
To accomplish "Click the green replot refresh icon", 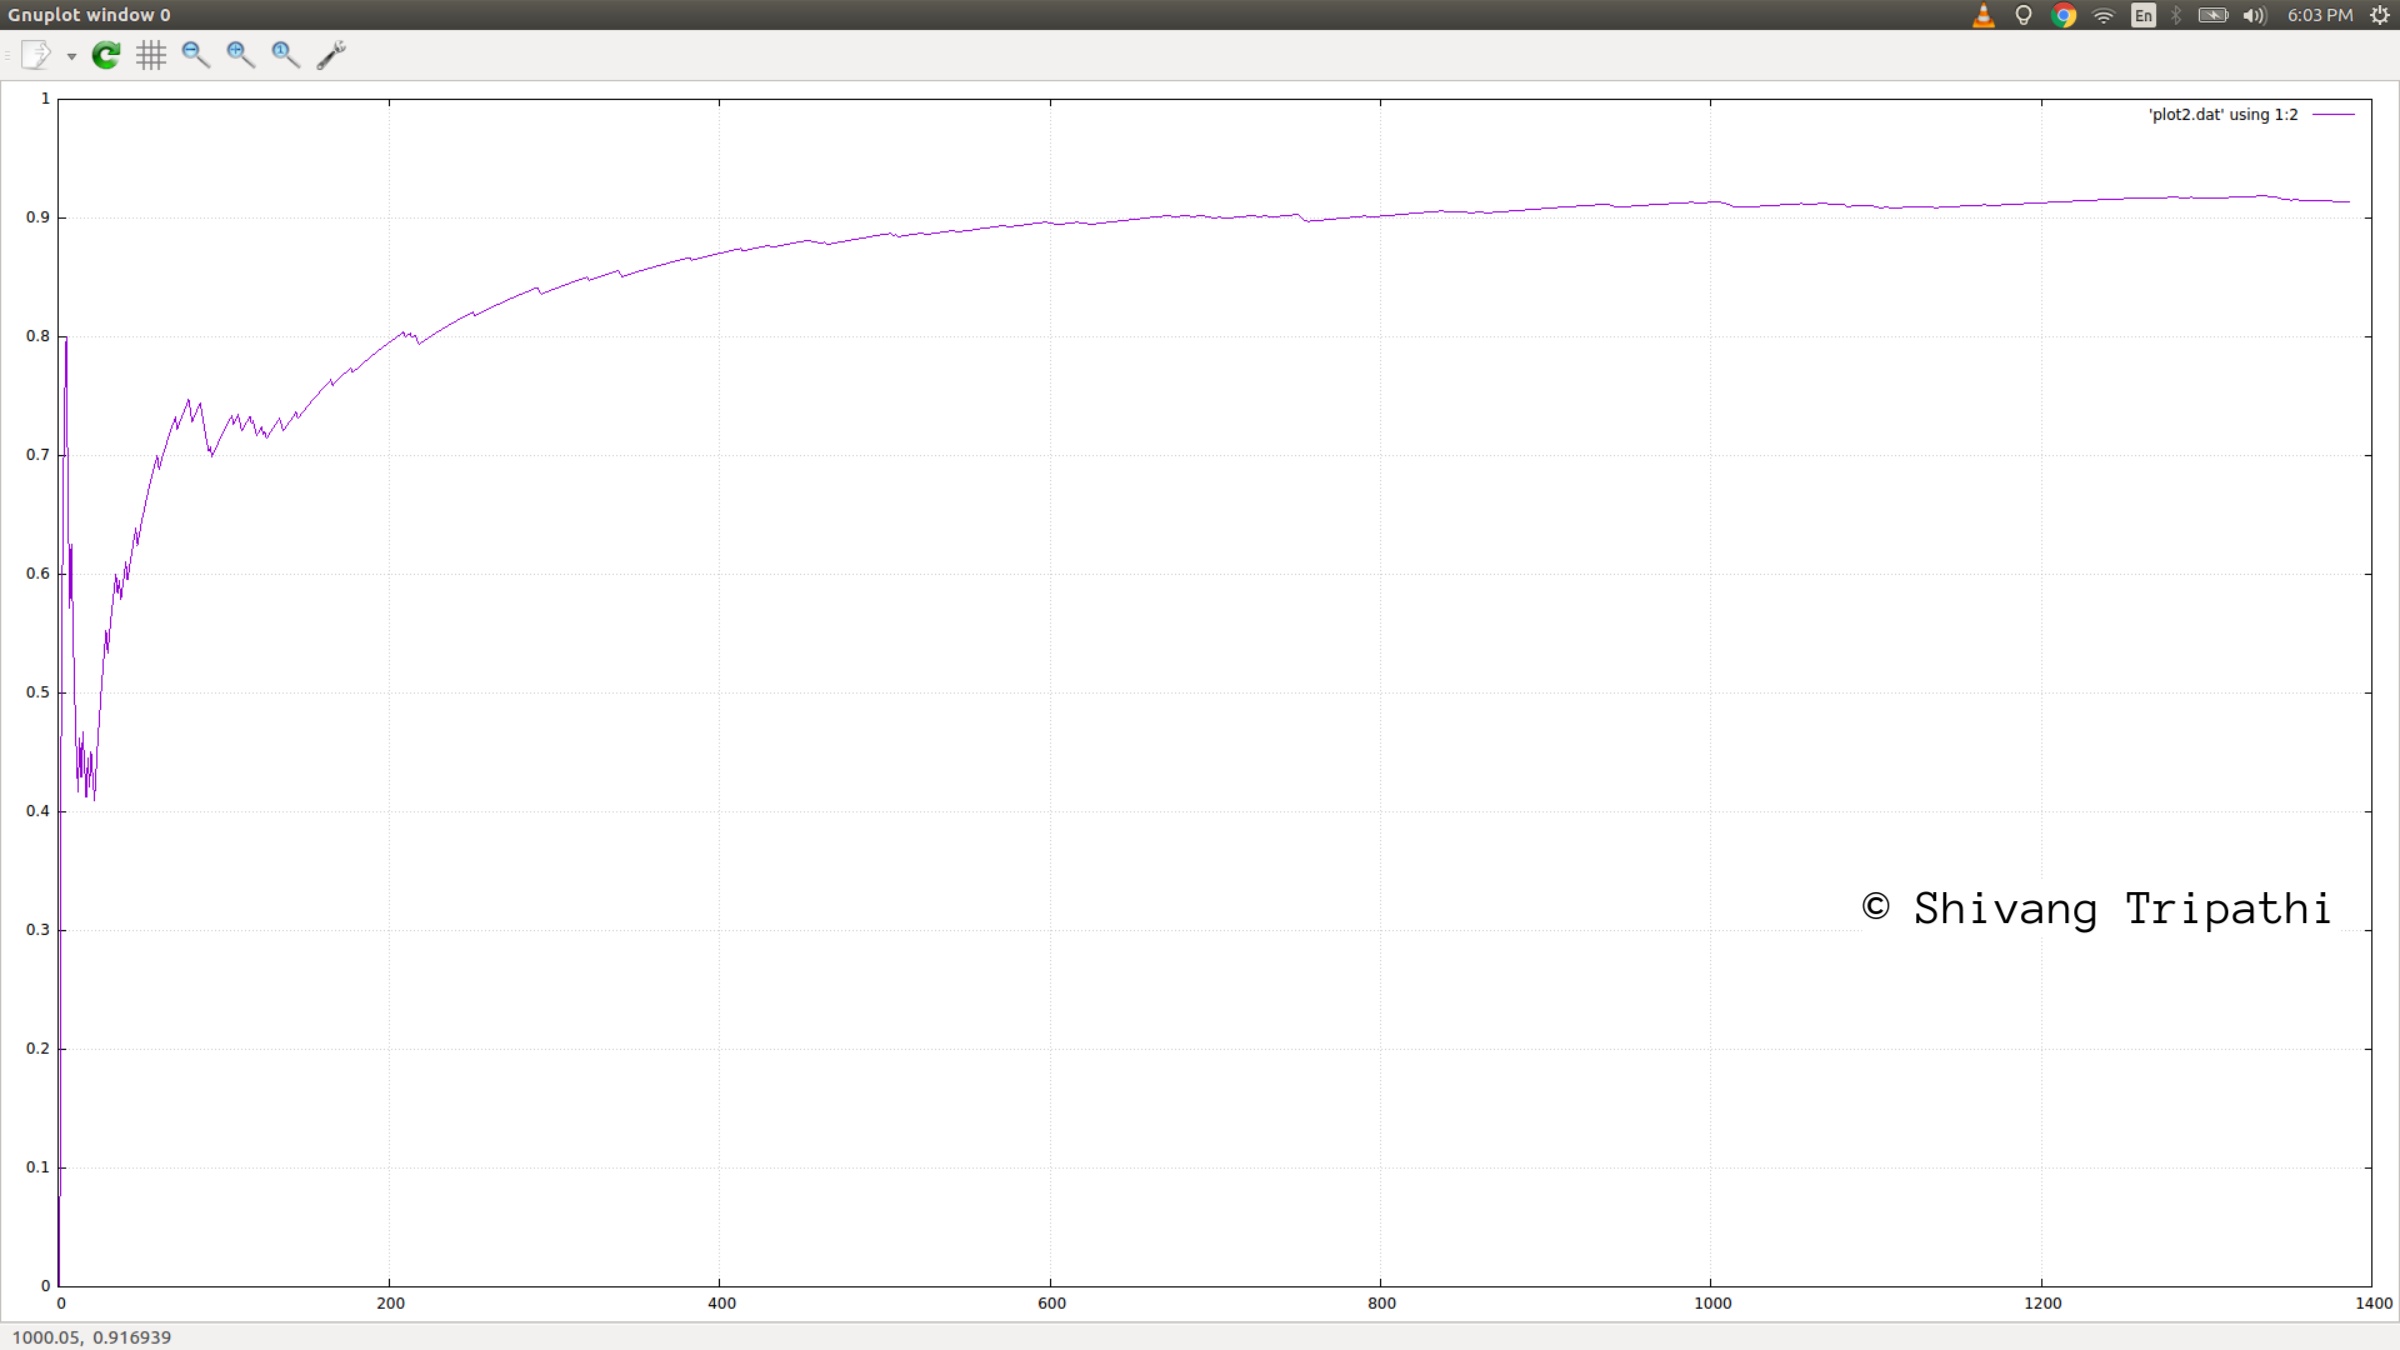I will pyautogui.click(x=106, y=55).
